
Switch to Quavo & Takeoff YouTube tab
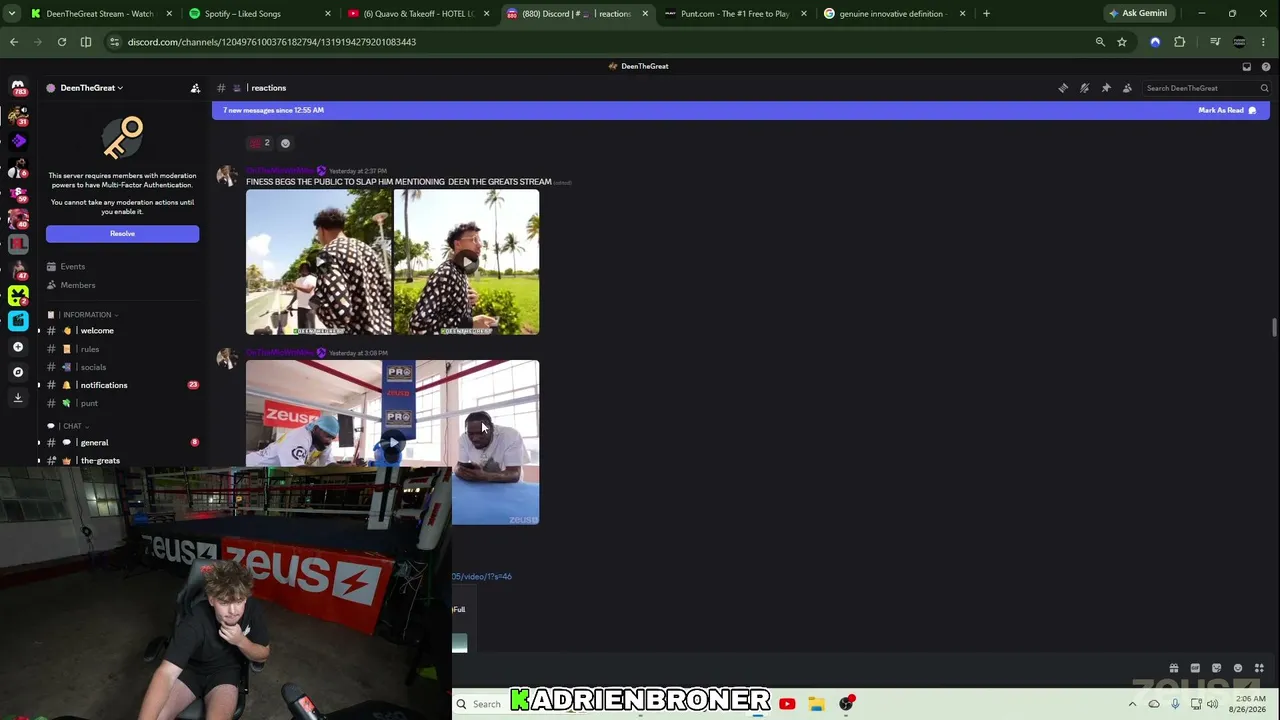[x=419, y=14]
